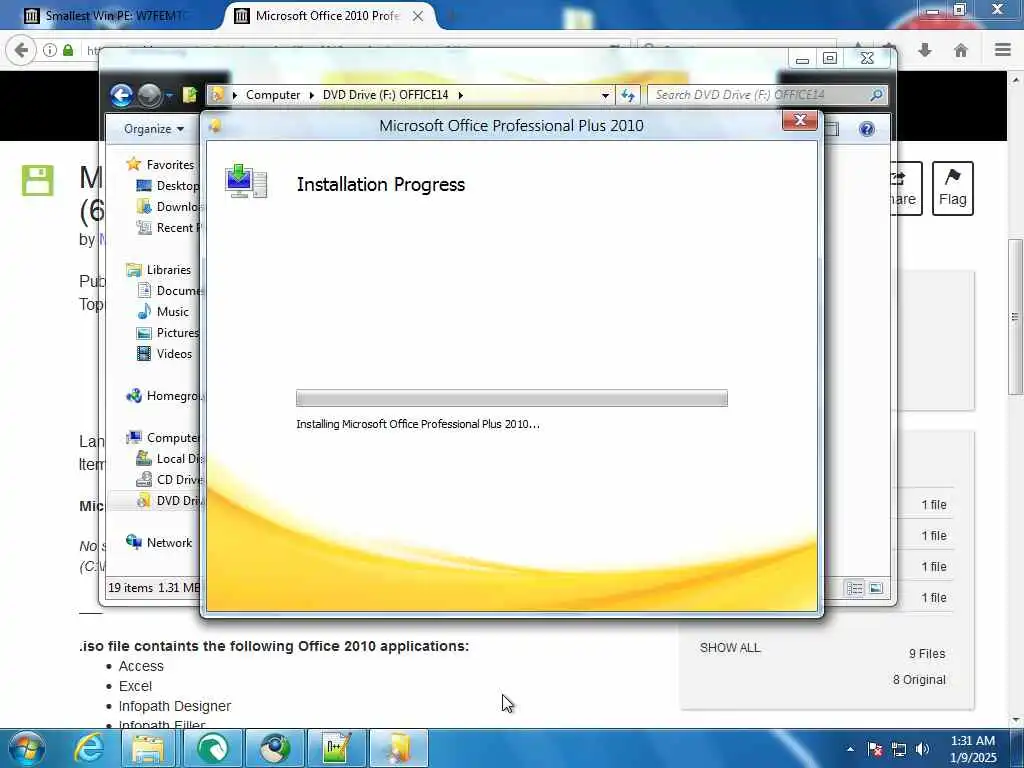Expand the DVD Drive OFFICE14 breadcrumb arrow
The width and height of the screenshot is (1024, 768).
coord(460,95)
